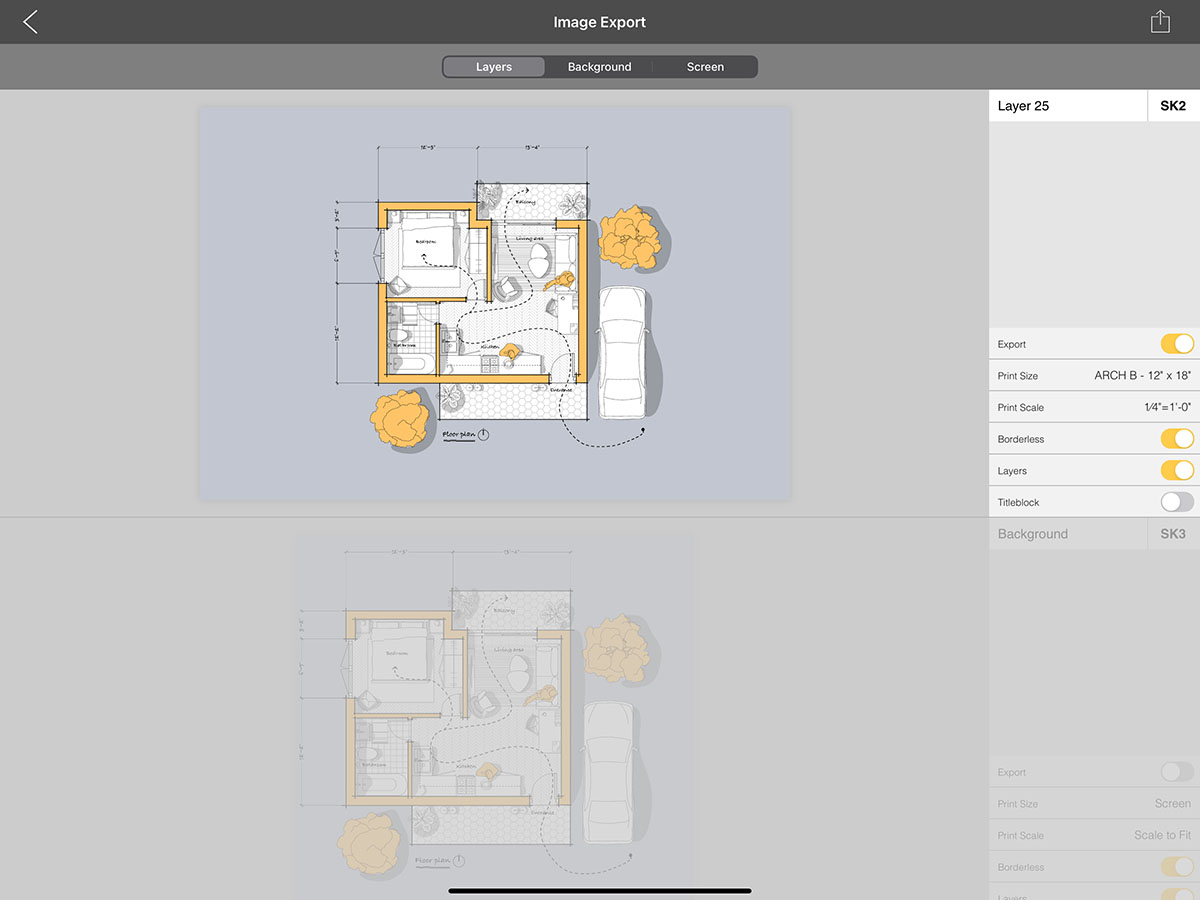The height and width of the screenshot is (900, 1200).
Task: Switch to the Background tab
Action: pyautogui.click(x=599, y=67)
